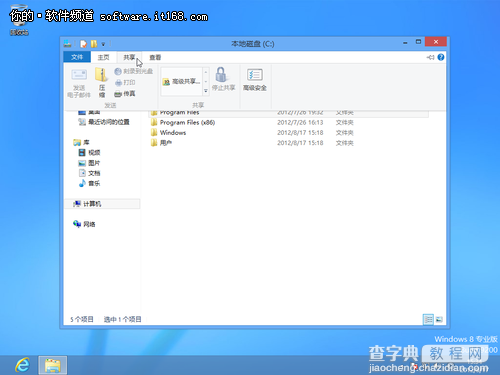Select the 用户 (Users) folder
500x375 pixels.
coord(166,143)
